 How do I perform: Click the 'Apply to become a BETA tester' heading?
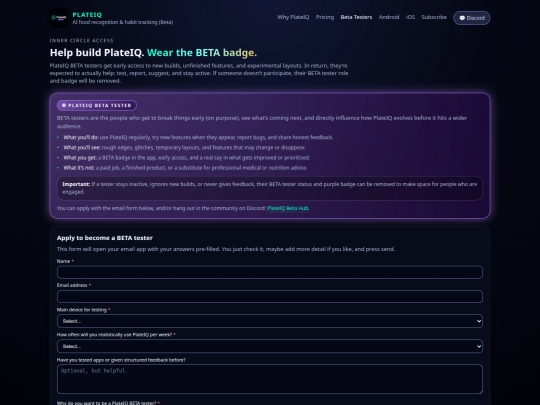105,238
